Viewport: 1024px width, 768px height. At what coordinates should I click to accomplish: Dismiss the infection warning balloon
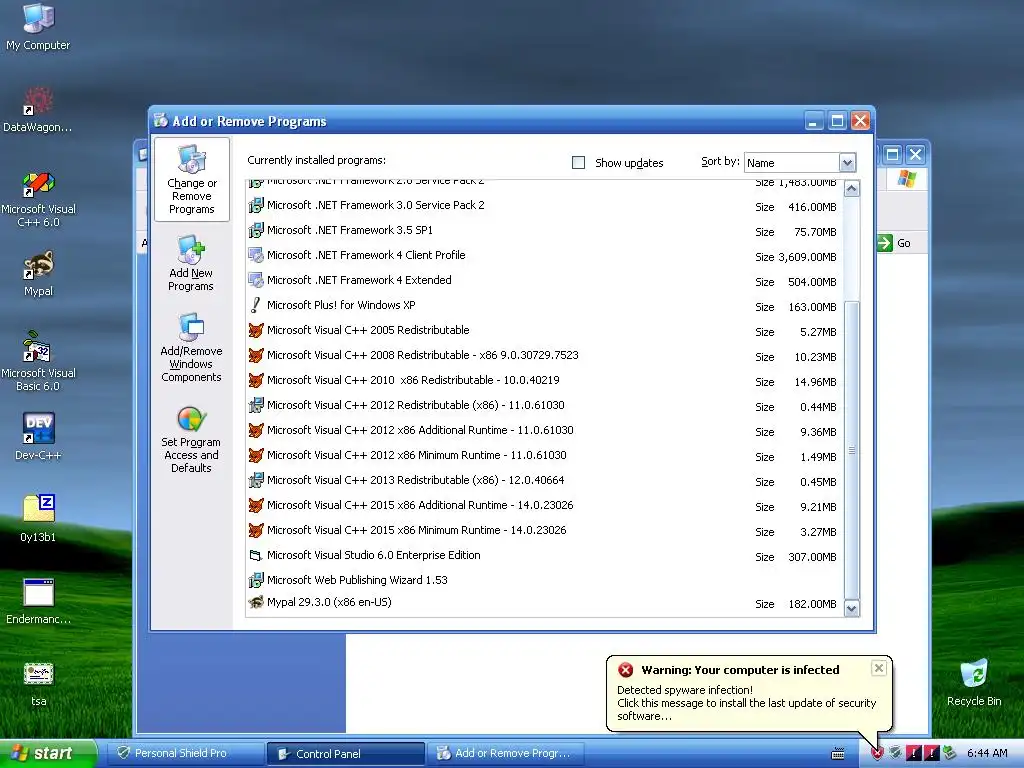pos(879,668)
